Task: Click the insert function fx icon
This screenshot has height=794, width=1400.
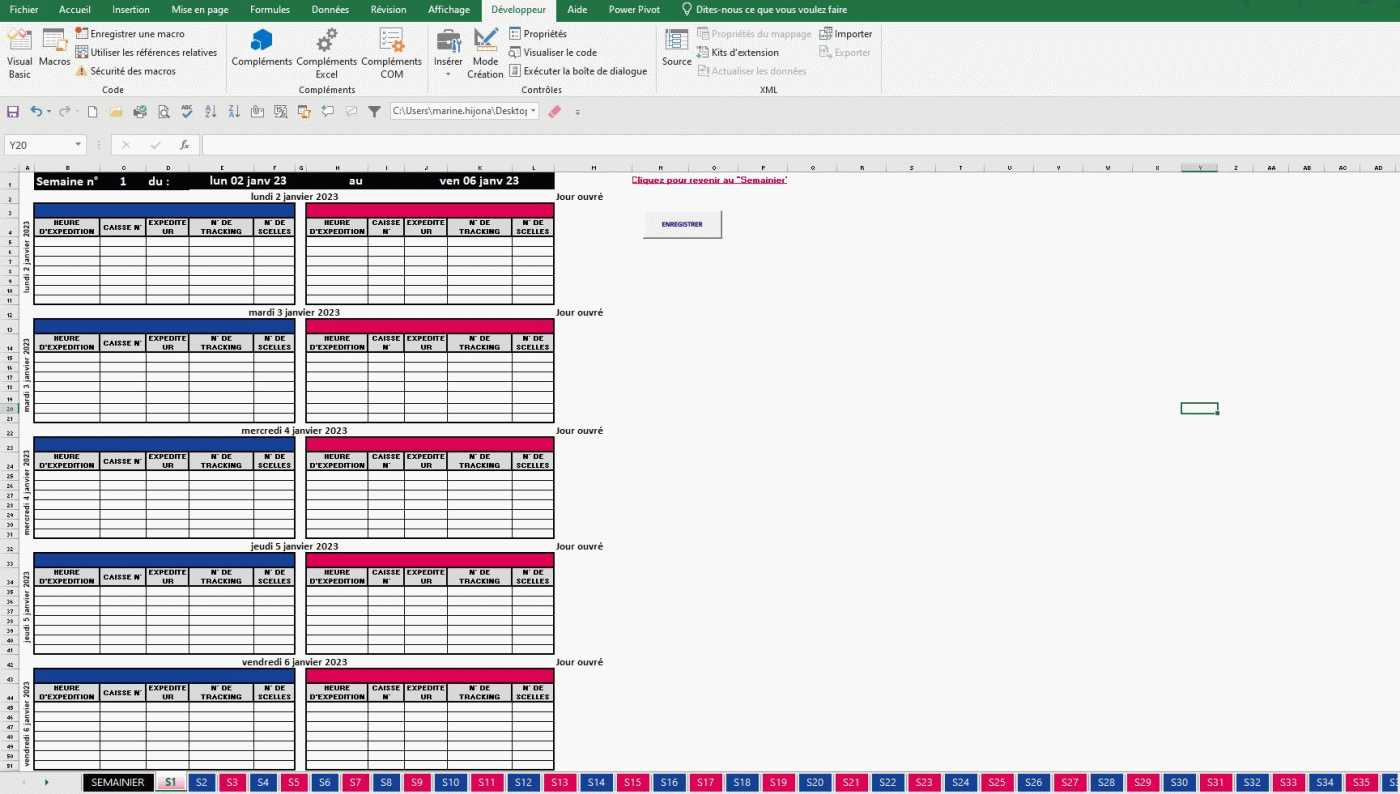Action: coord(184,145)
